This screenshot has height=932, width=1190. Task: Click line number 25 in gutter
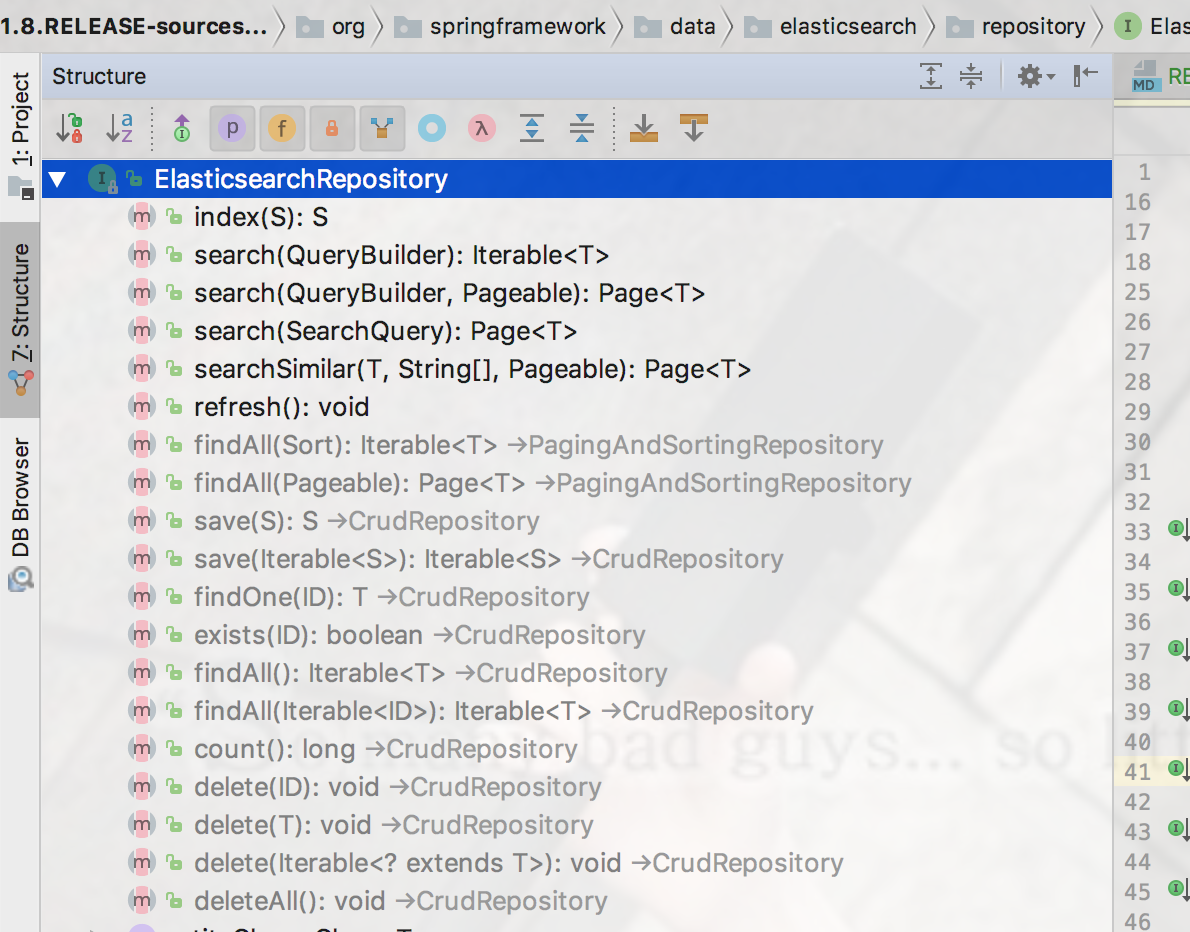[x=1137, y=292]
